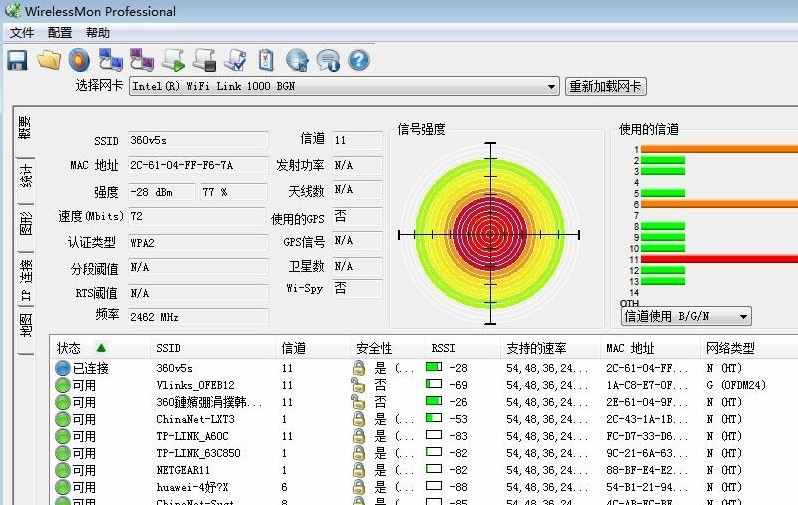
Task: Click RSSI signal bar showing -53
Action: tap(434, 418)
